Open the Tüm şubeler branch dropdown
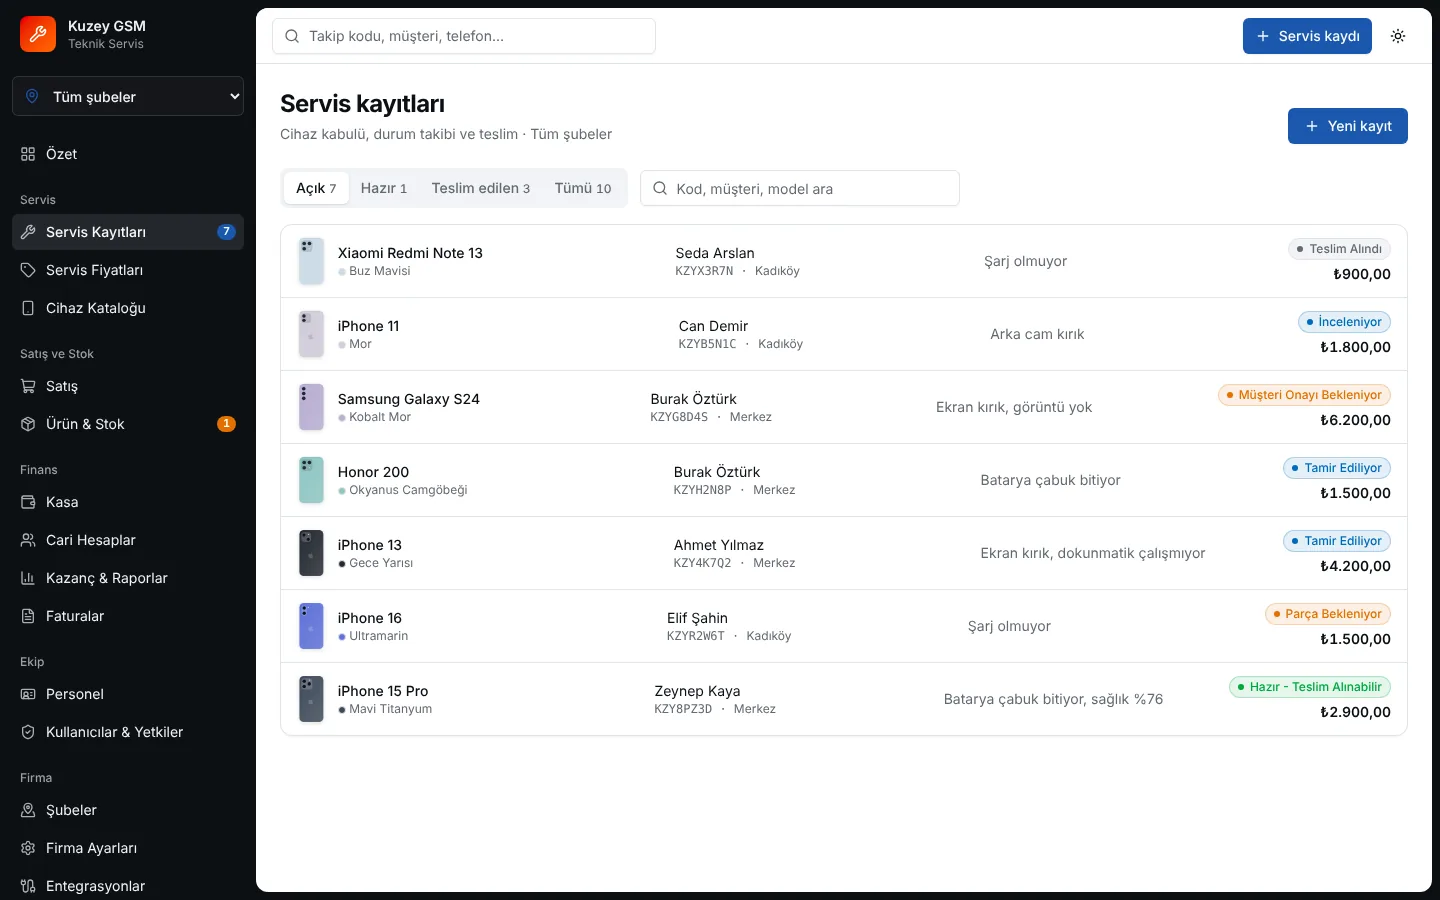1440x900 pixels. [x=128, y=96]
